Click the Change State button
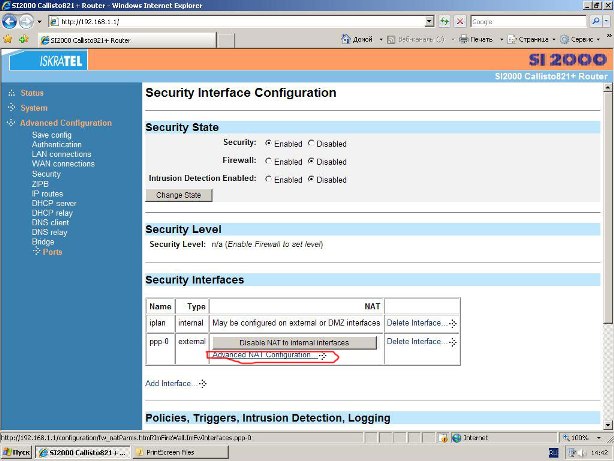614x461 pixels. click(179, 195)
